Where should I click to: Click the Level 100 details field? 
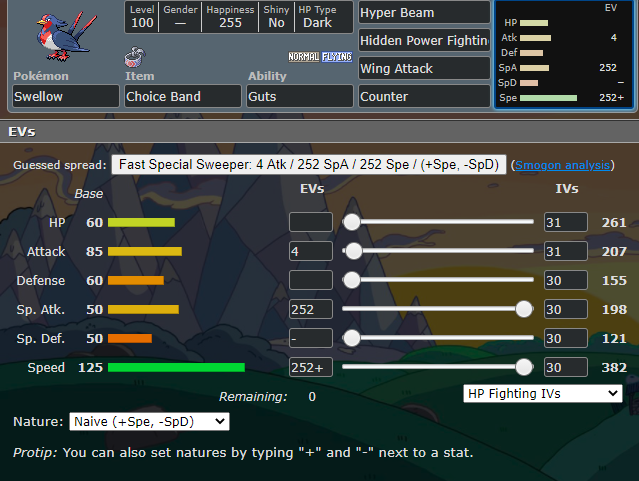pos(142,17)
